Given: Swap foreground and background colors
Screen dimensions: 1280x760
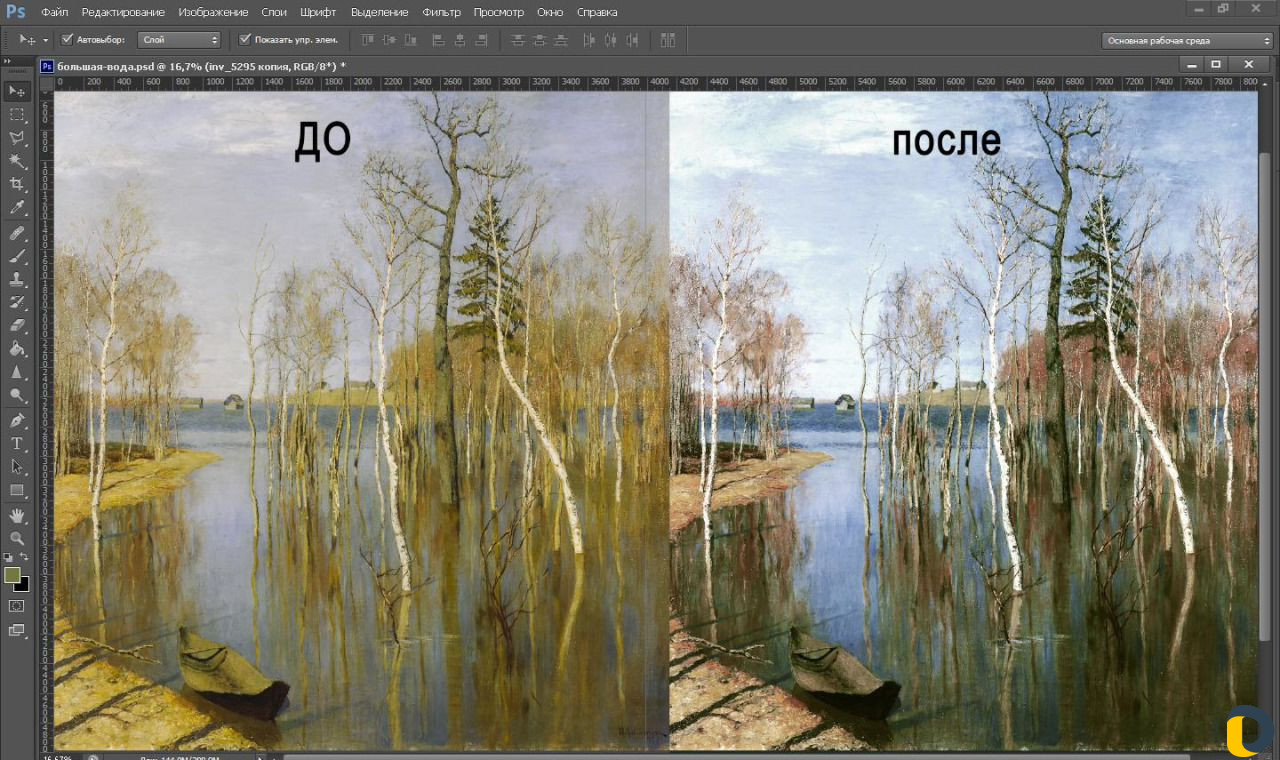Looking at the screenshot, I should pyautogui.click(x=24, y=556).
